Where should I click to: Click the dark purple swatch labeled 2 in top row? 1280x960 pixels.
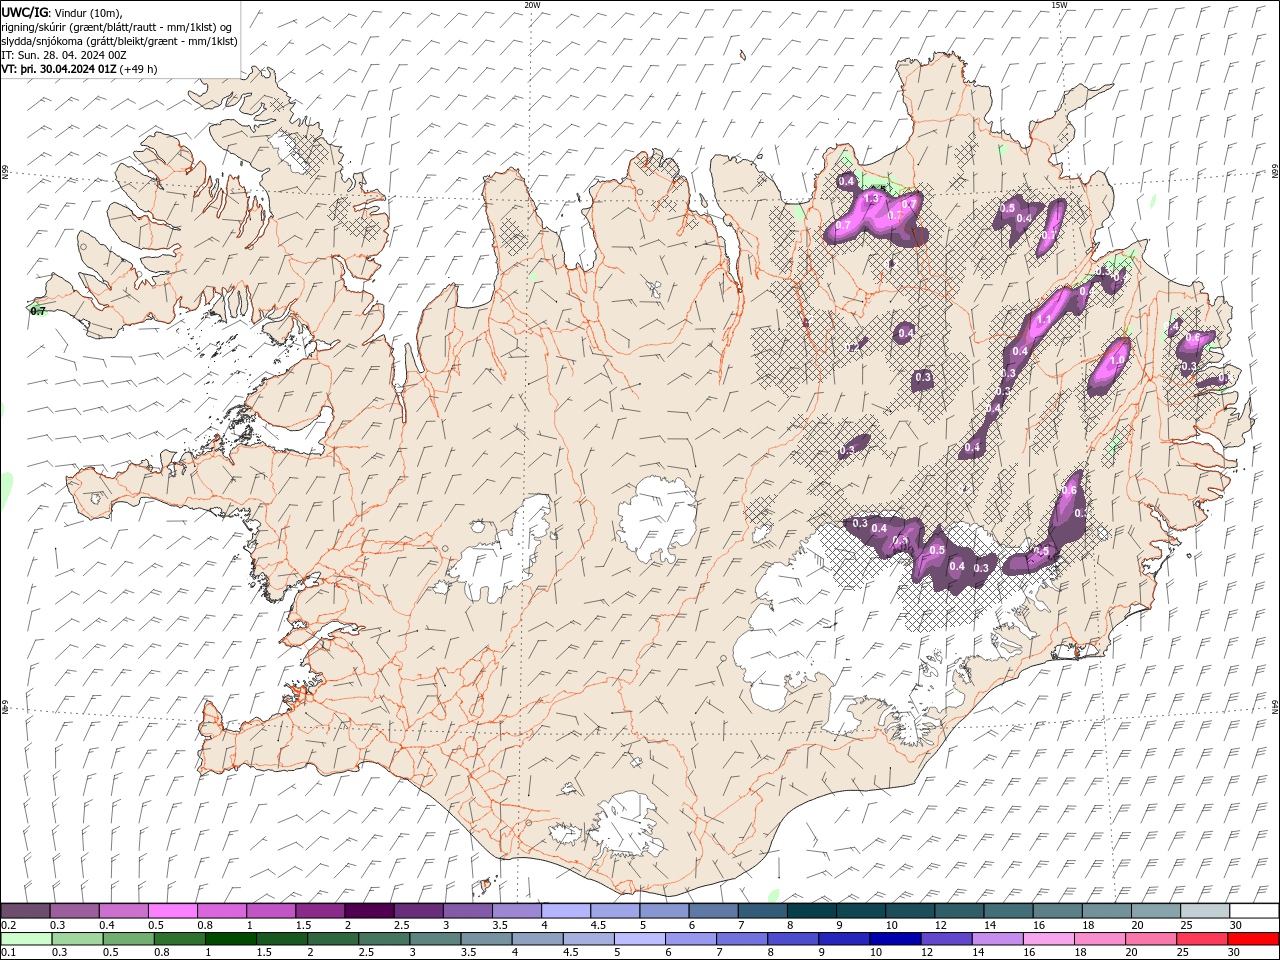369,911
